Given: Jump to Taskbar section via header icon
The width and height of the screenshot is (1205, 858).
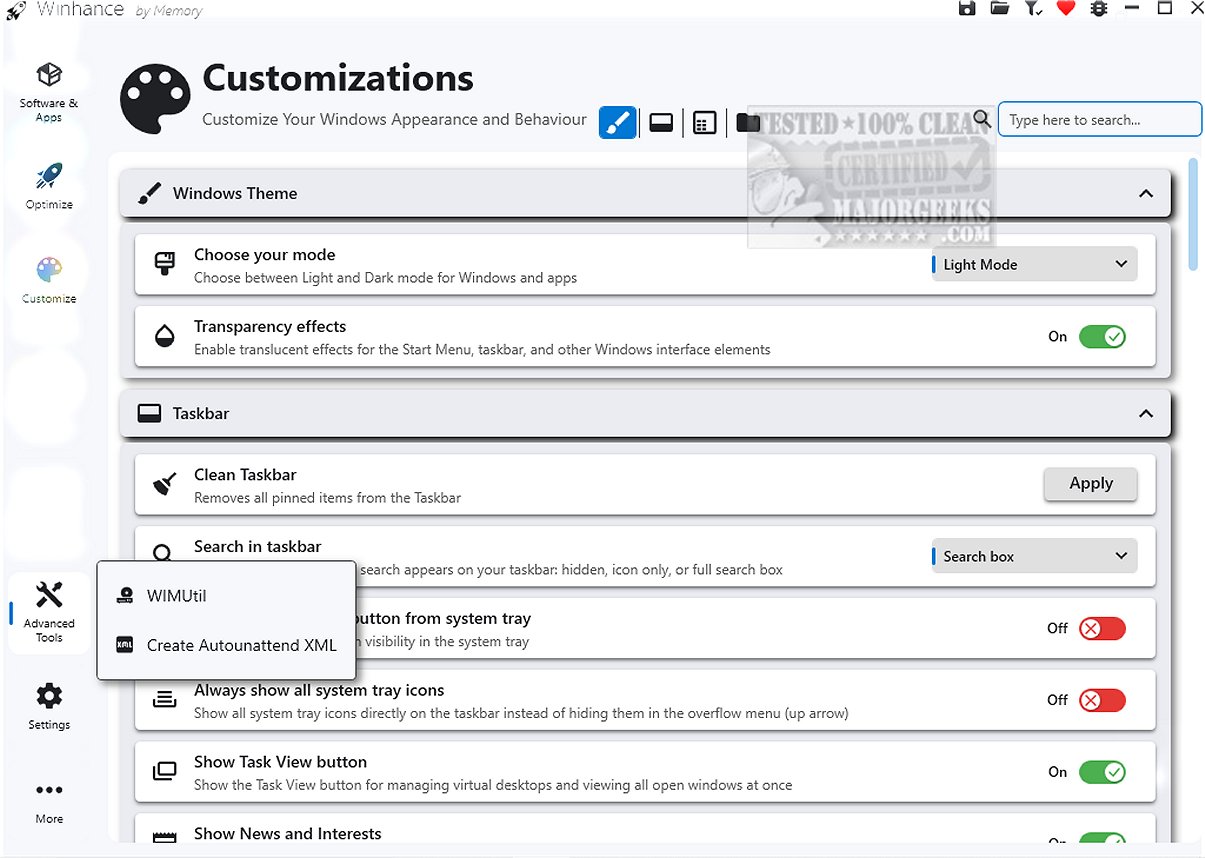Looking at the screenshot, I should pos(661,123).
